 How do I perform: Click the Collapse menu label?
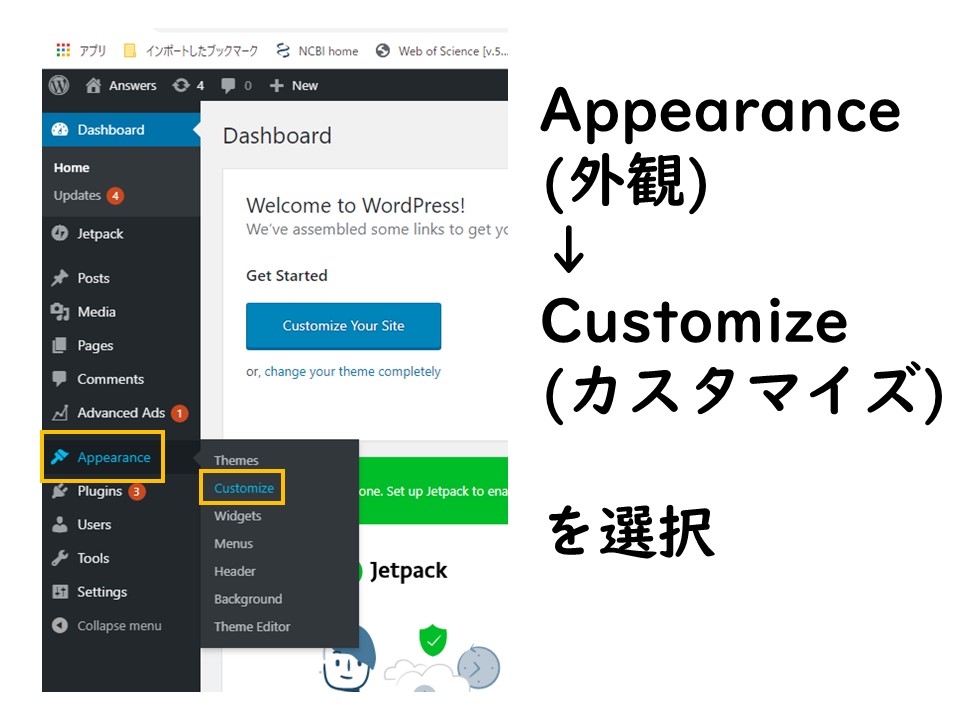[119, 626]
